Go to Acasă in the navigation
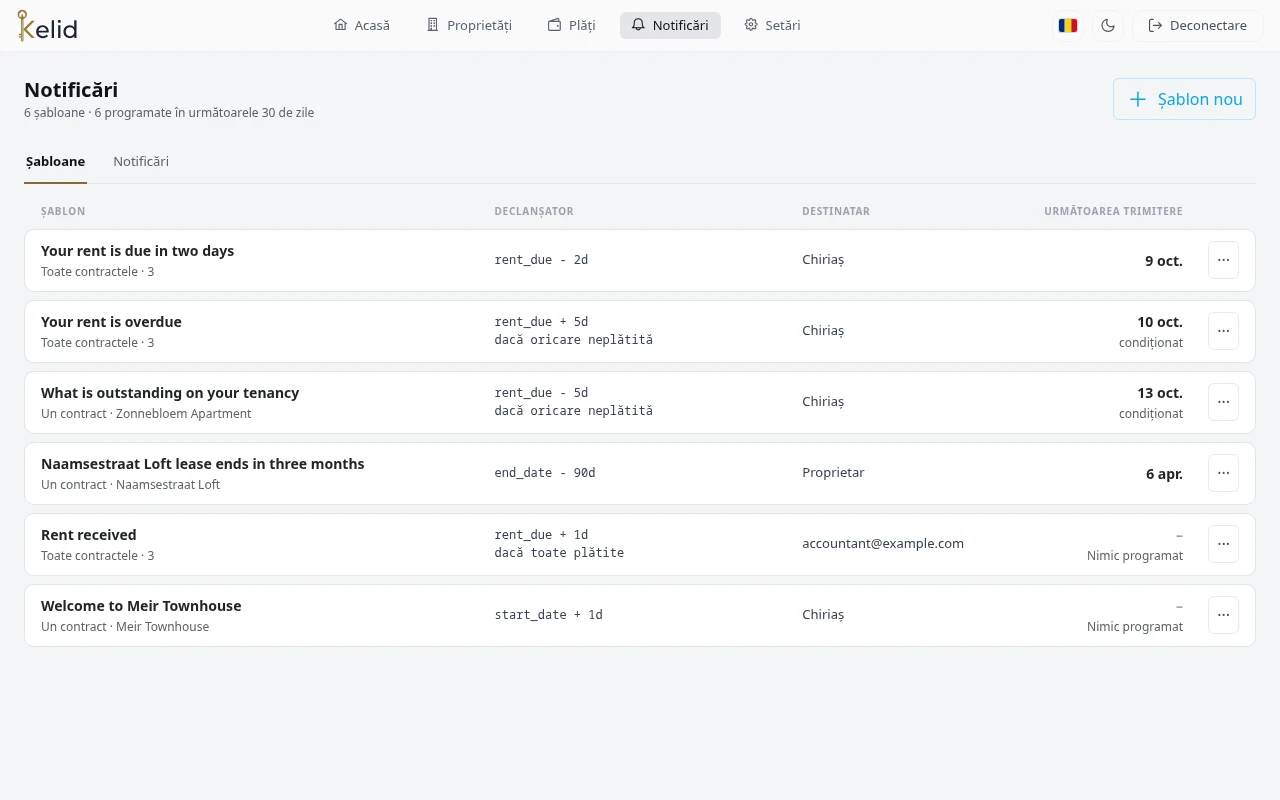 pyautogui.click(x=362, y=25)
